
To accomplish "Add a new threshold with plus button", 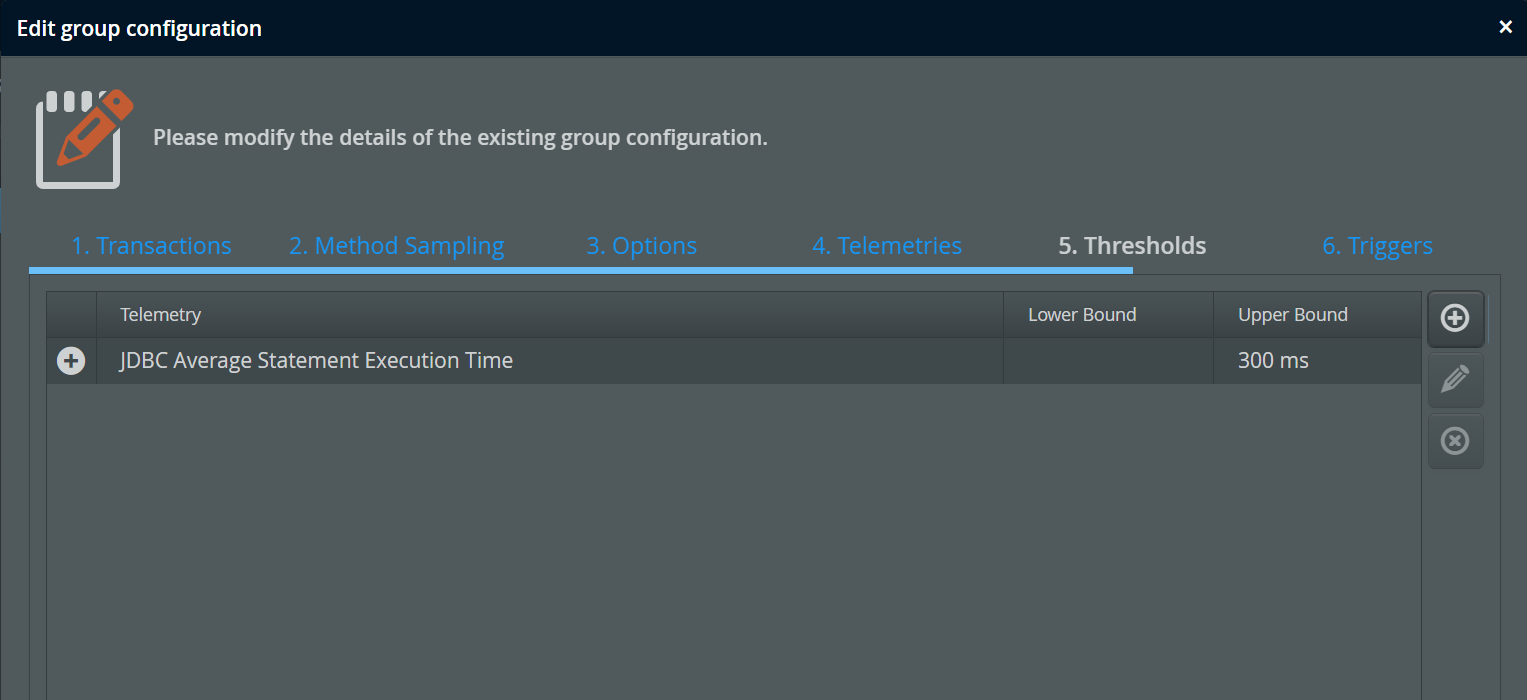I will (x=1455, y=318).
